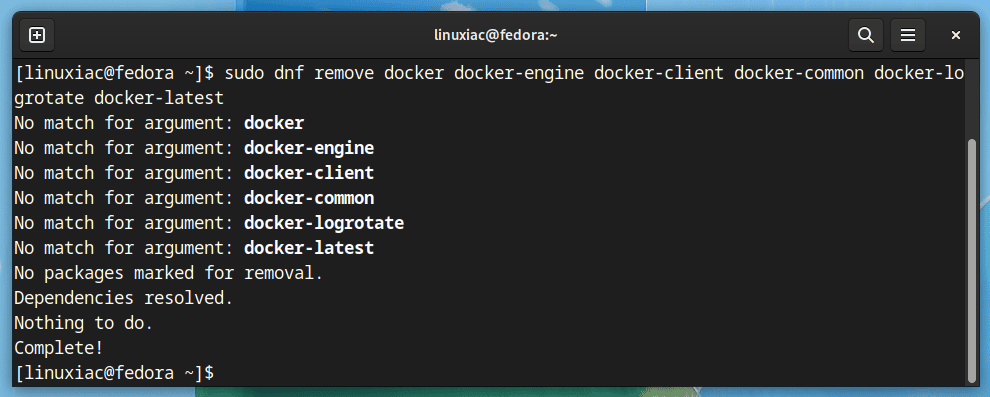The height and width of the screenshot is (397, 990).
Task: Click the bold docker-logrotate text
Action: pos(324,223)
